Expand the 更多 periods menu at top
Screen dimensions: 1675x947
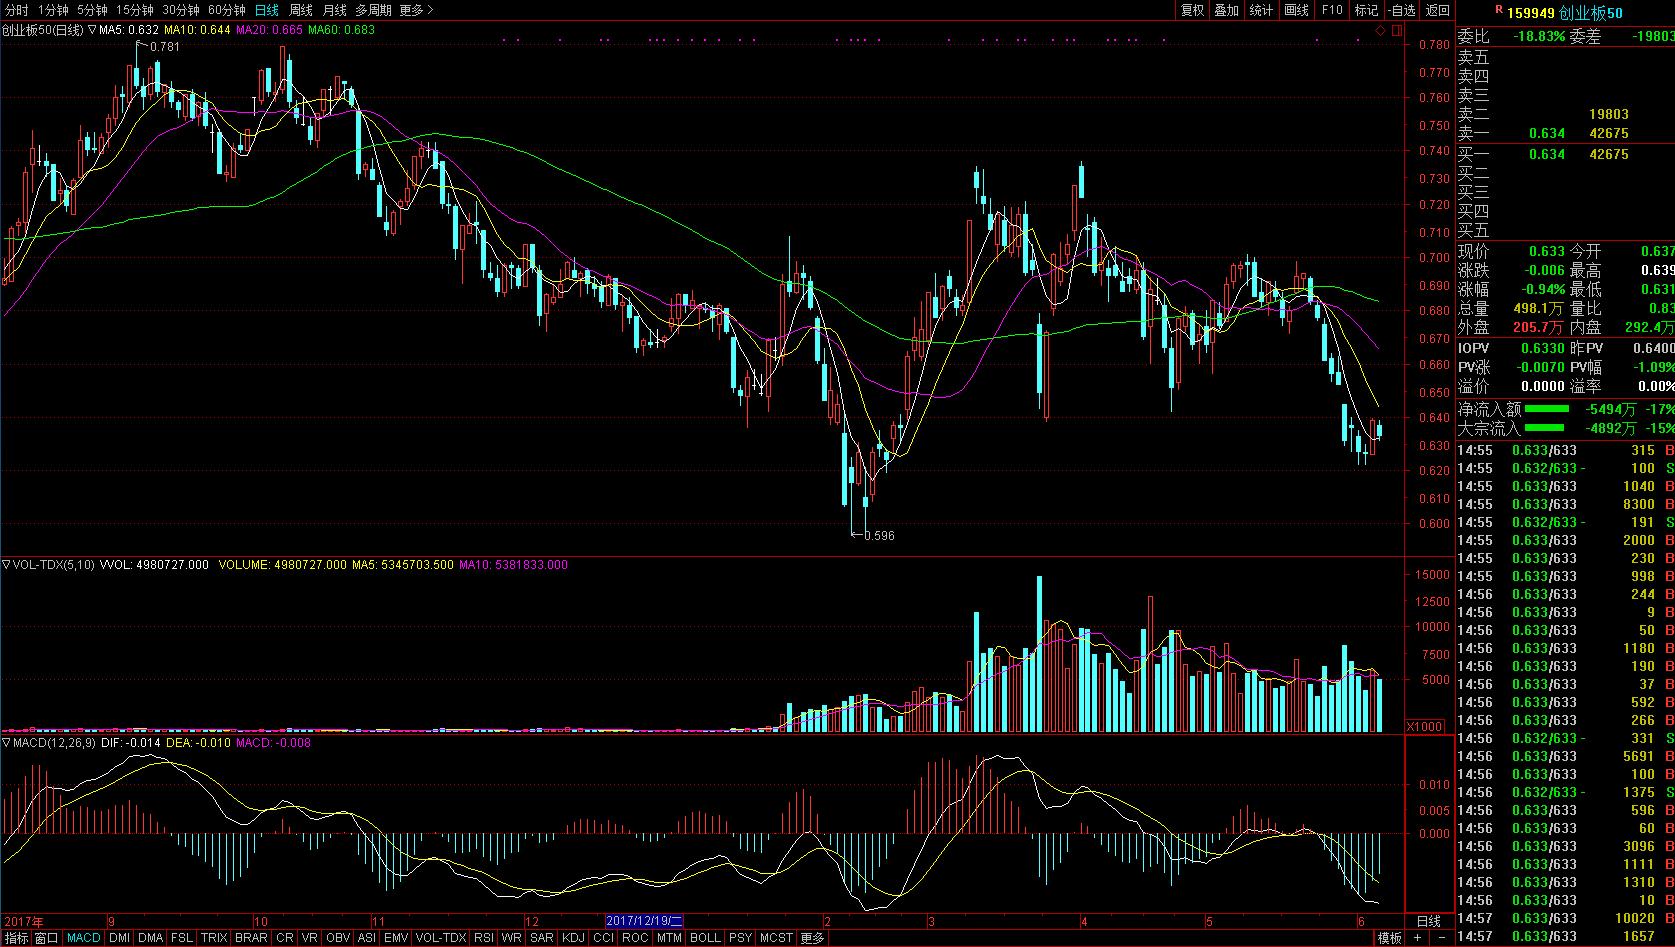415,10
